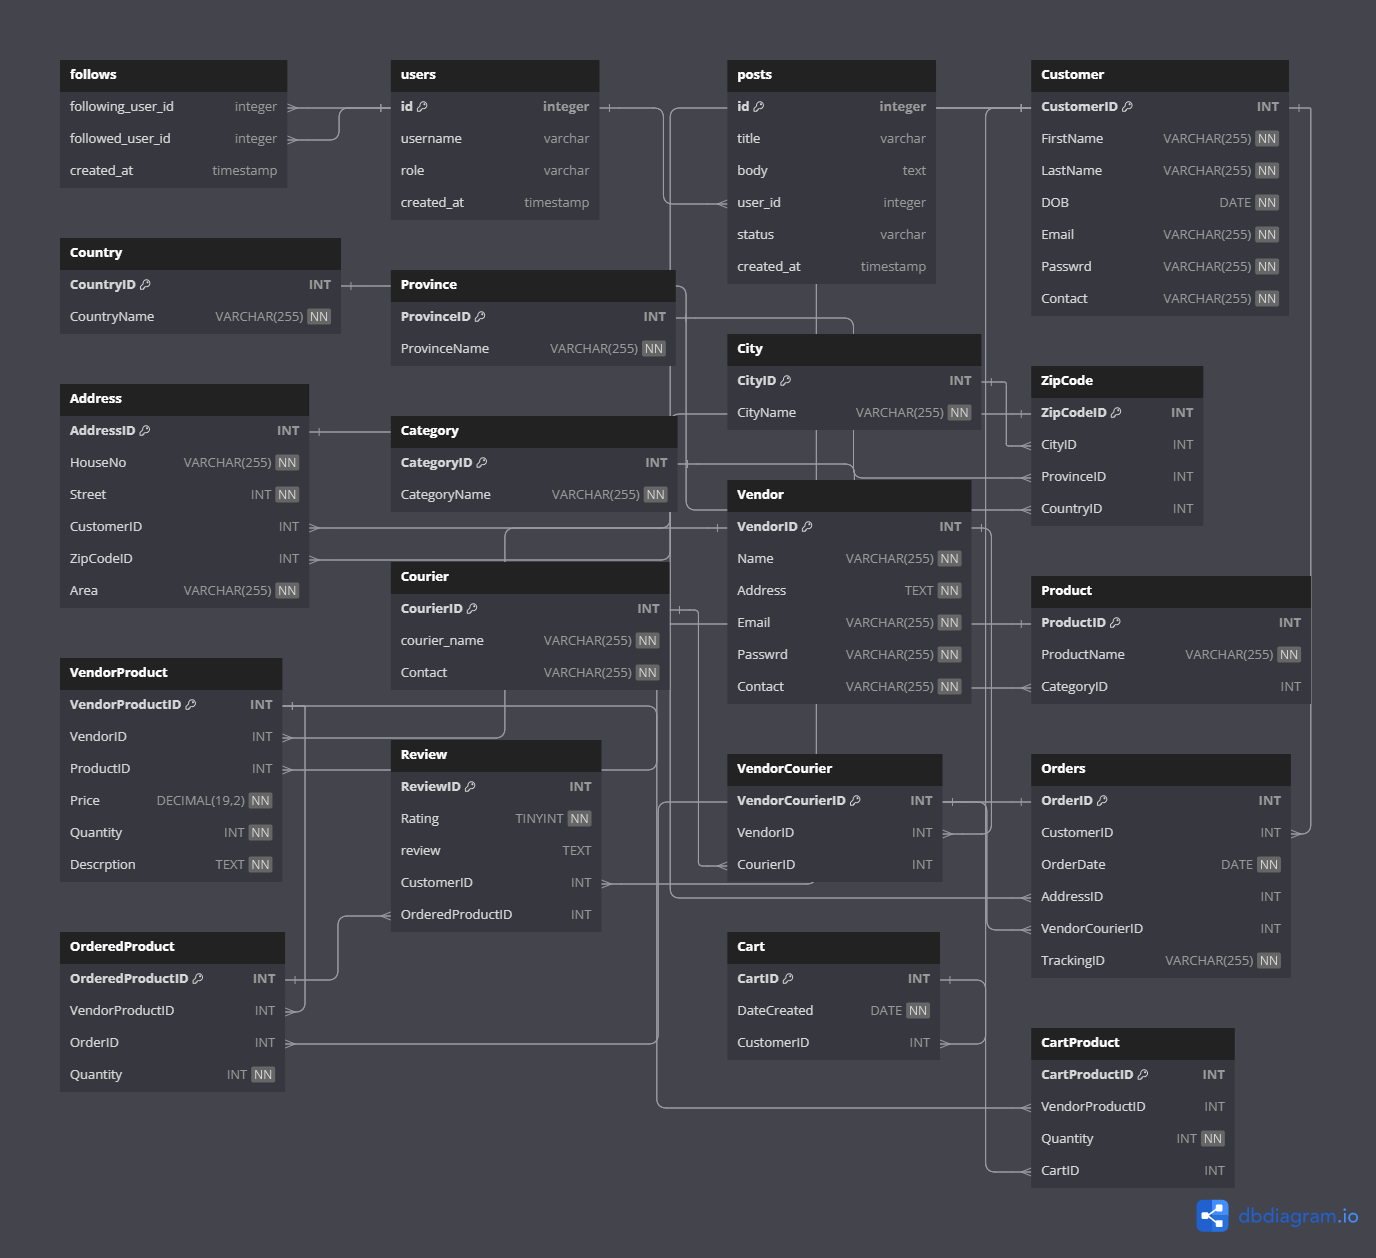Select the body text field in posts
This screenshot has height=1258, width=1376.
[831, 171]
